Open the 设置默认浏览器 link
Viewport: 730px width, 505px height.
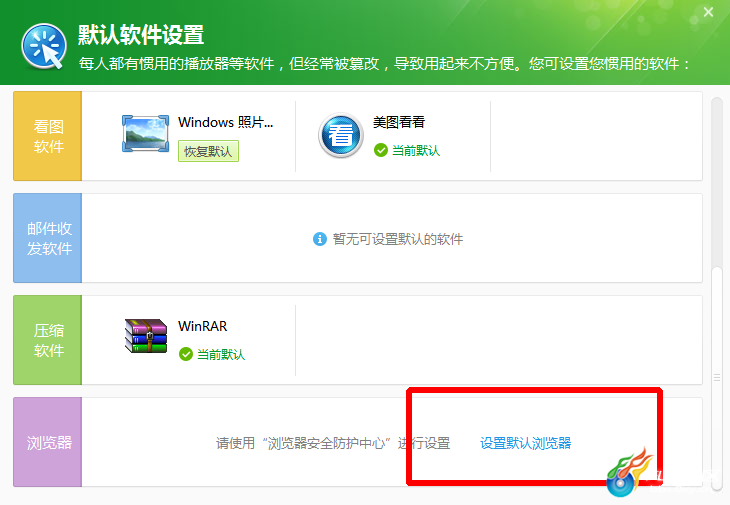pyautogui.click(x=525, y=443)
